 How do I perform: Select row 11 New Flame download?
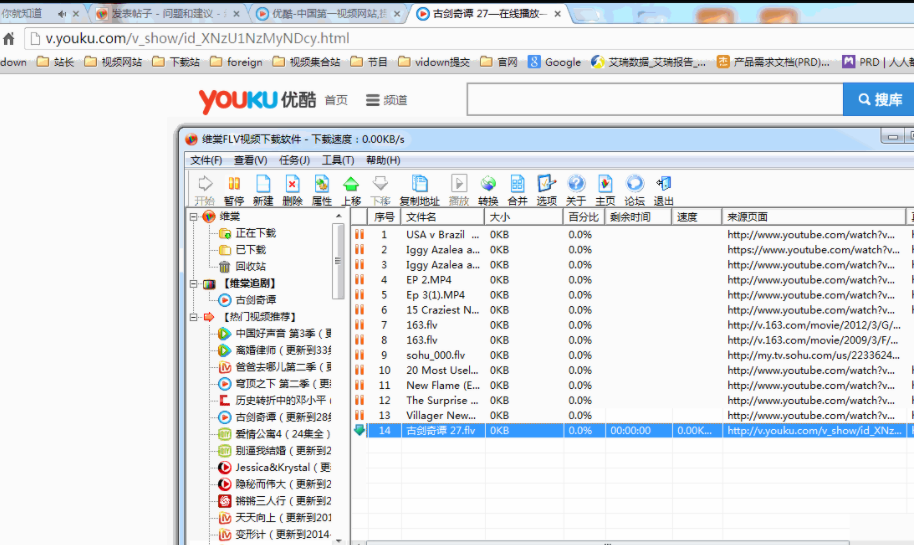coord(630,385)
